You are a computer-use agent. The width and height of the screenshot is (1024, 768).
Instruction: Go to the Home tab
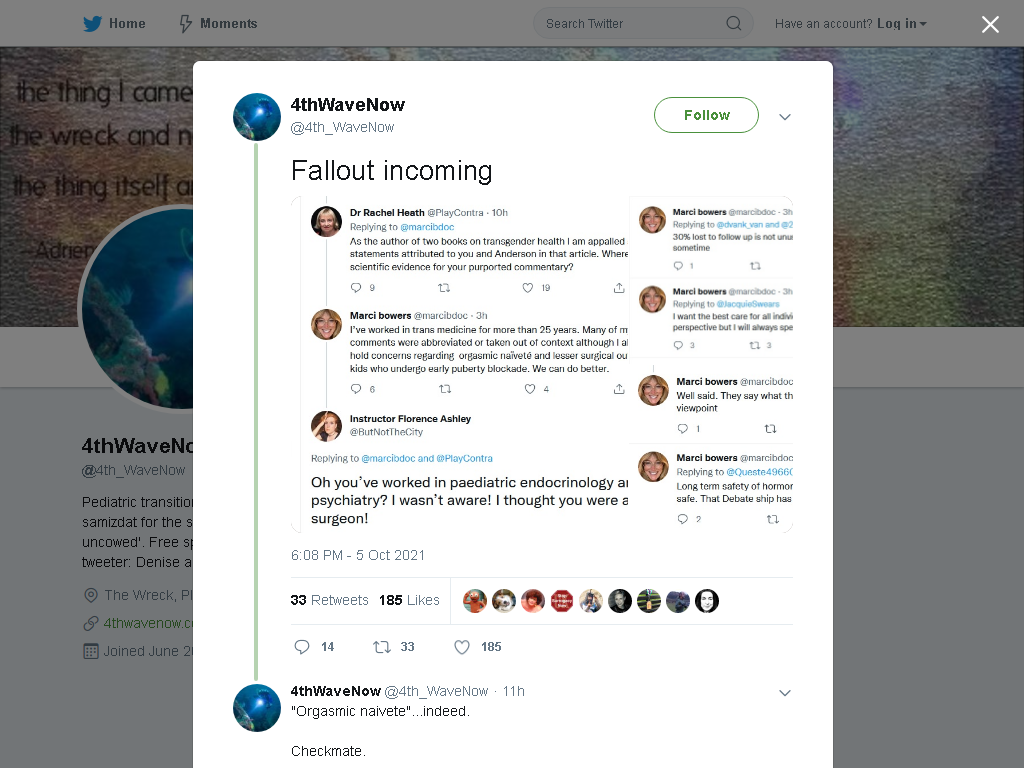pyautogui.click(x=114, y=24)
